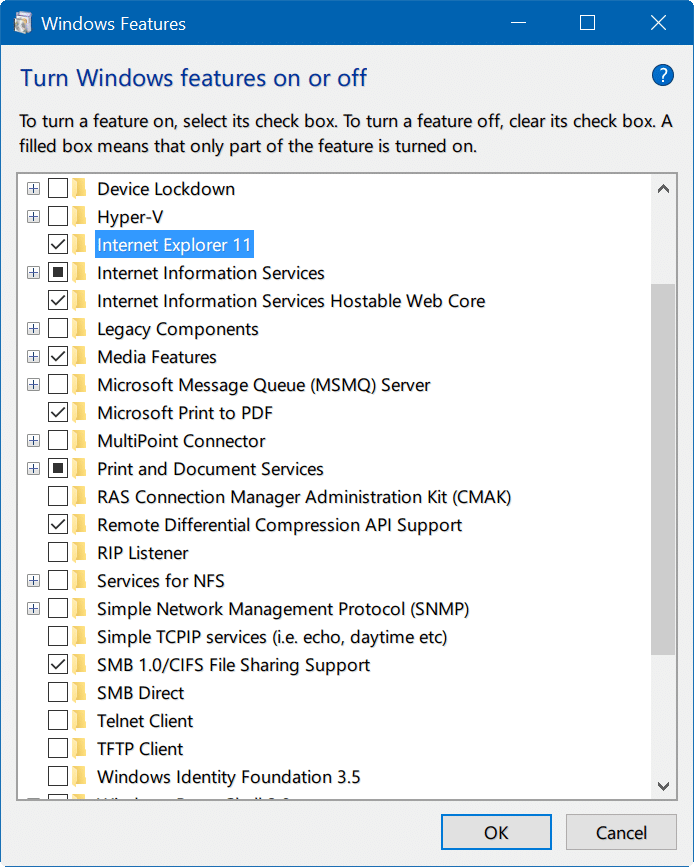Click the folder icon beside Internet Explorer 11
The image size is (694, 867).
pyautogui.click(x=80, y=244)
